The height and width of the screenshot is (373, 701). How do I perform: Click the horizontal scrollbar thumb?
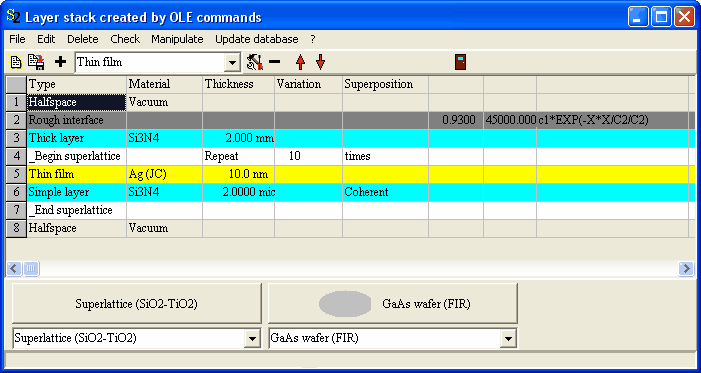pos(31,268)
